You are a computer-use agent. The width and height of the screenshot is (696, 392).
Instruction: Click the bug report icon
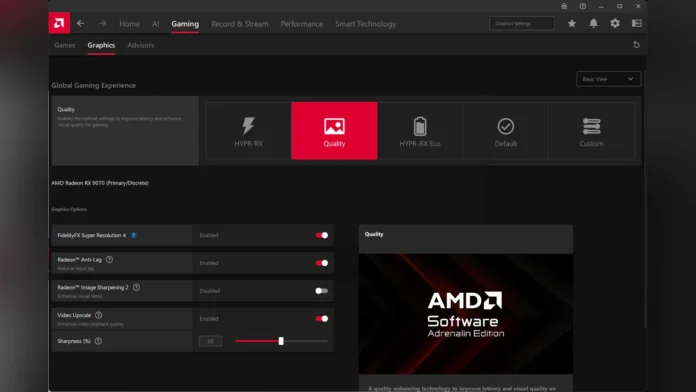tap(564, 6)
